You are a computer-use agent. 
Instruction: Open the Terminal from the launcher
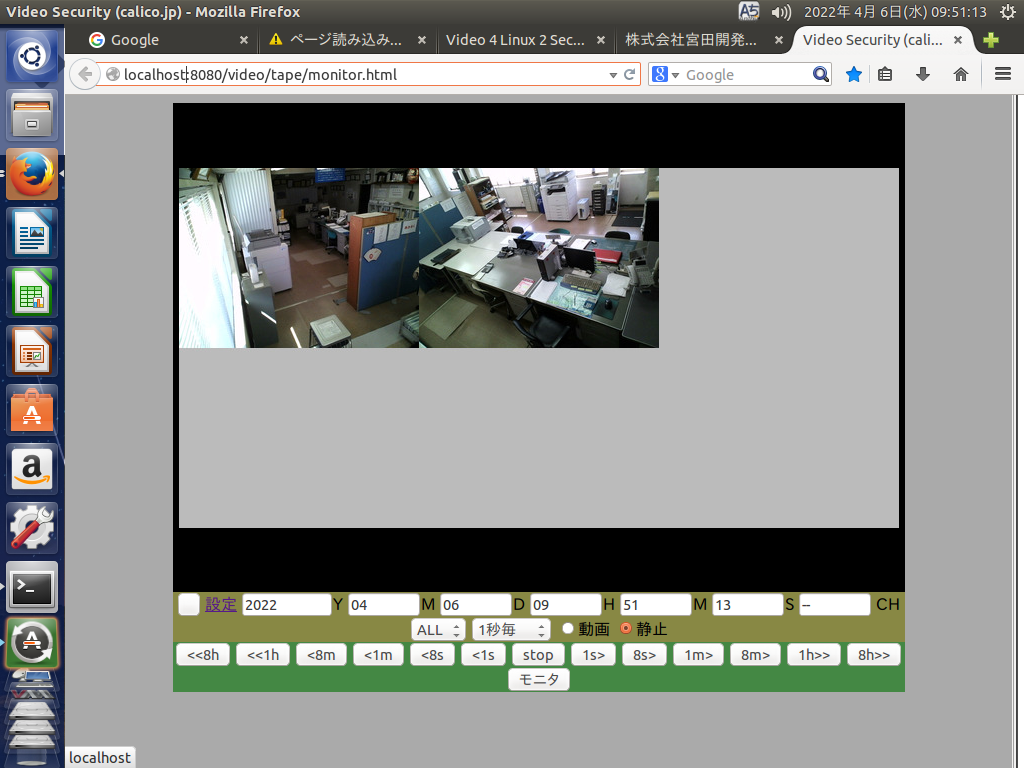[x=32, y=589]
